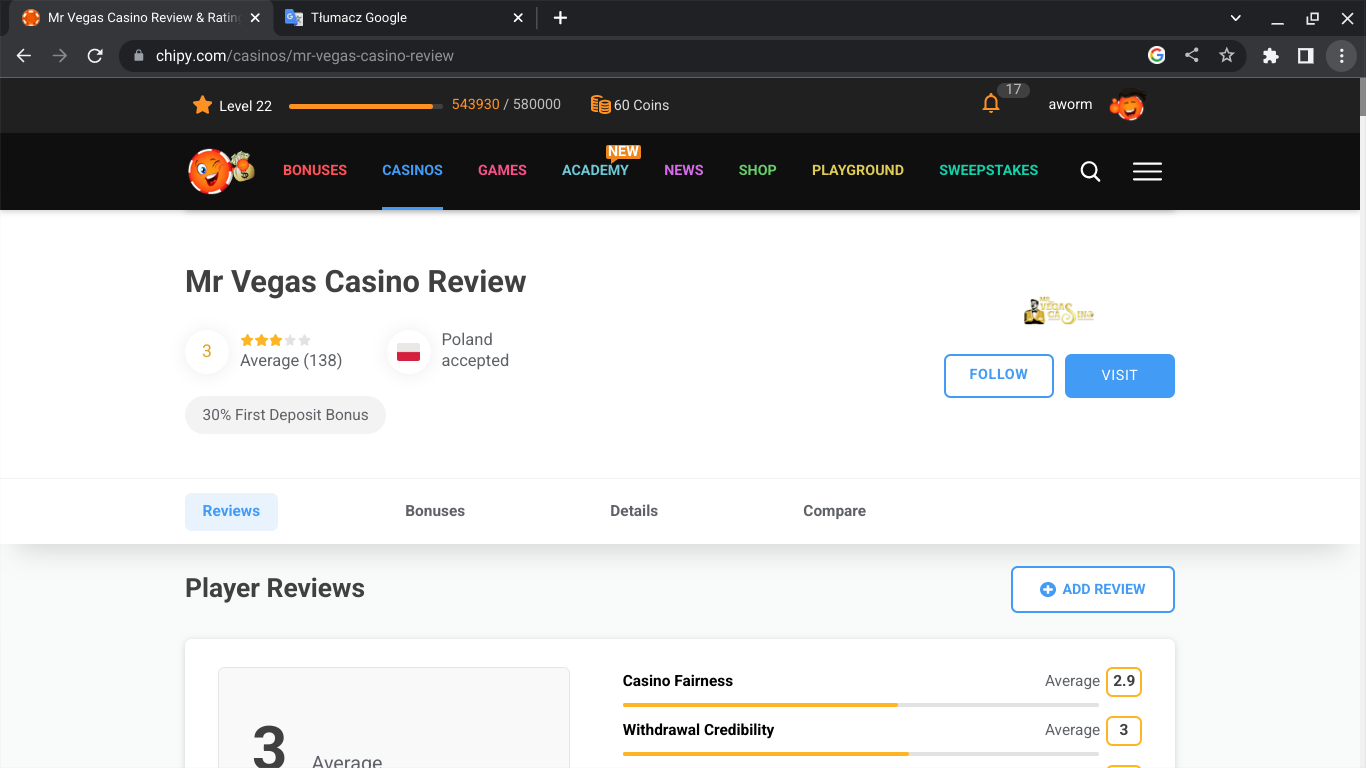Switch to the Bonuses tab

(435, 511)
